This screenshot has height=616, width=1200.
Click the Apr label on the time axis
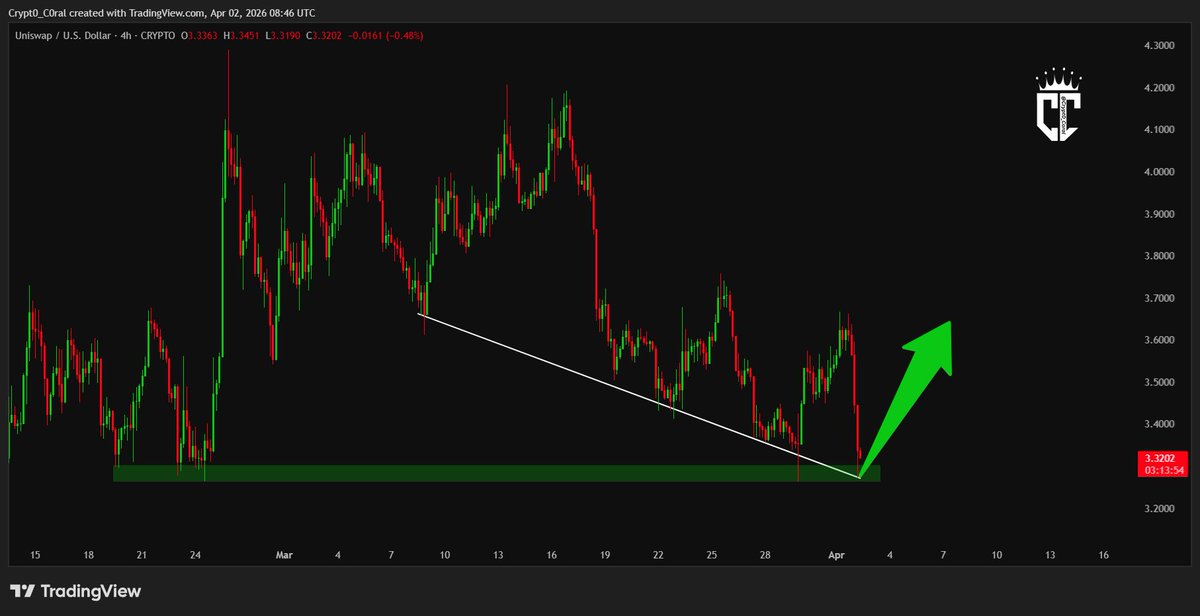point(838,555)
